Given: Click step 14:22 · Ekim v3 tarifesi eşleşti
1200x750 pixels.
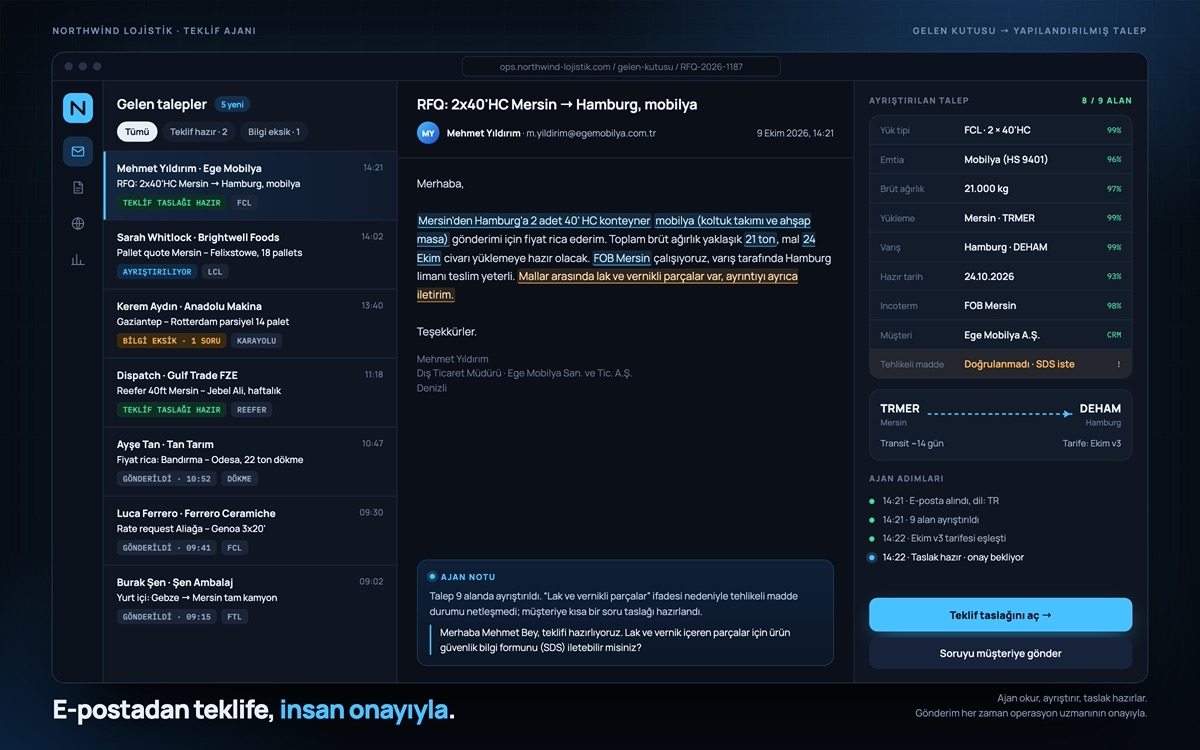Looking at the screenshot, I should coord(944,538).
